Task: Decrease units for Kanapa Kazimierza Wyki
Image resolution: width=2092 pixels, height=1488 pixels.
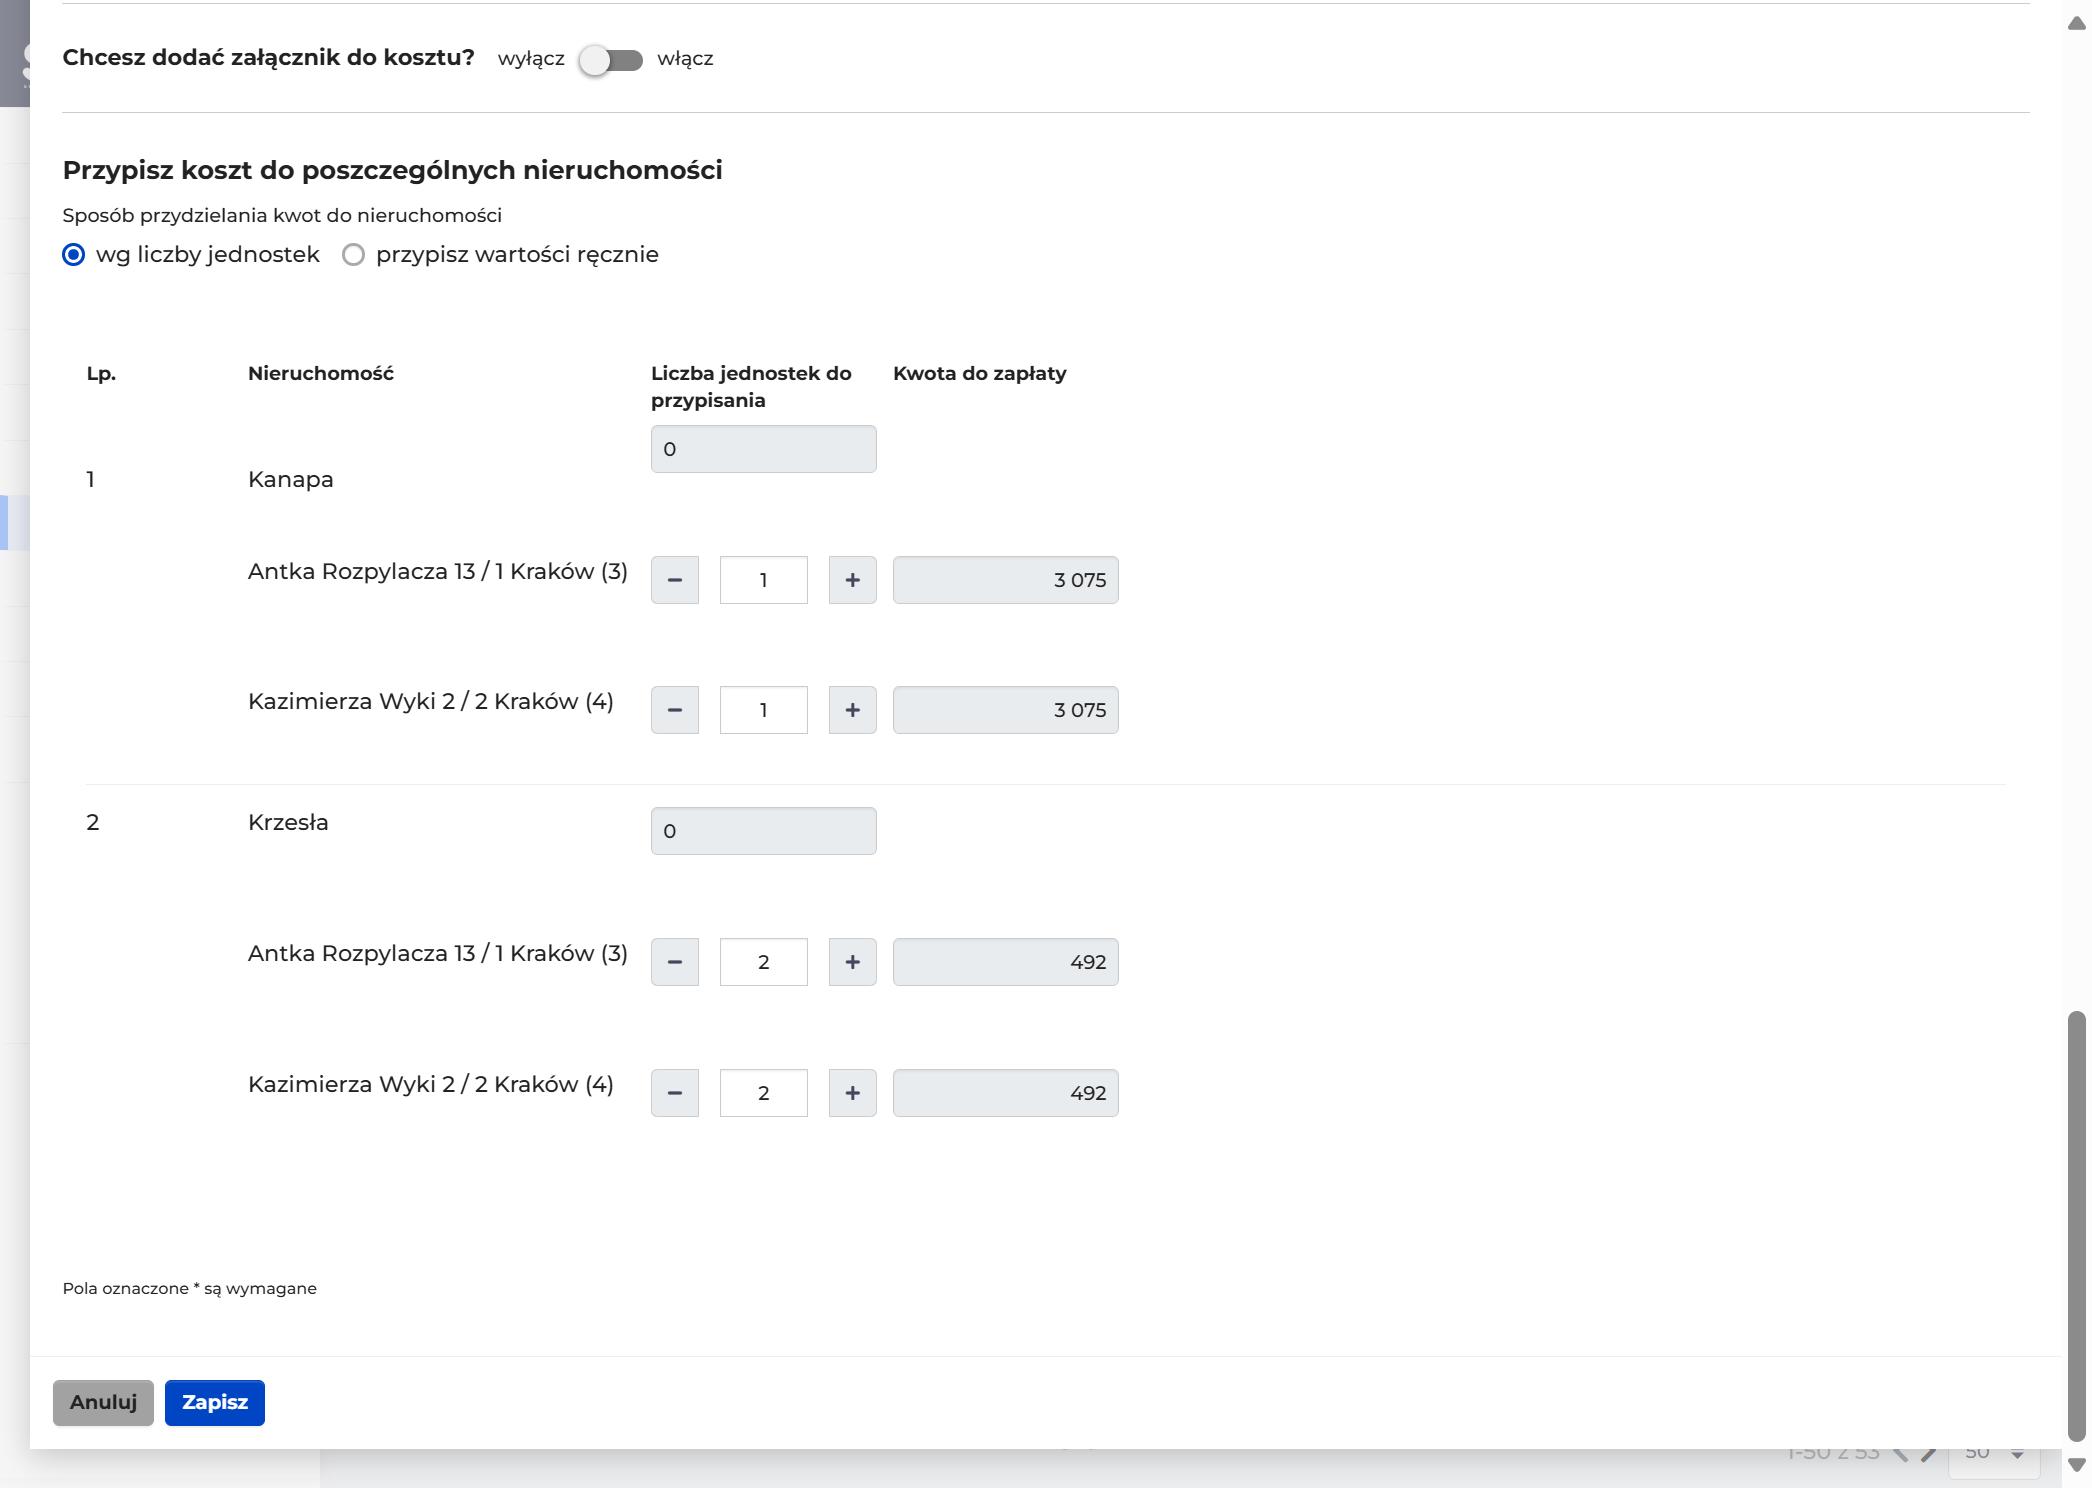Action: (x=675, y=710)
